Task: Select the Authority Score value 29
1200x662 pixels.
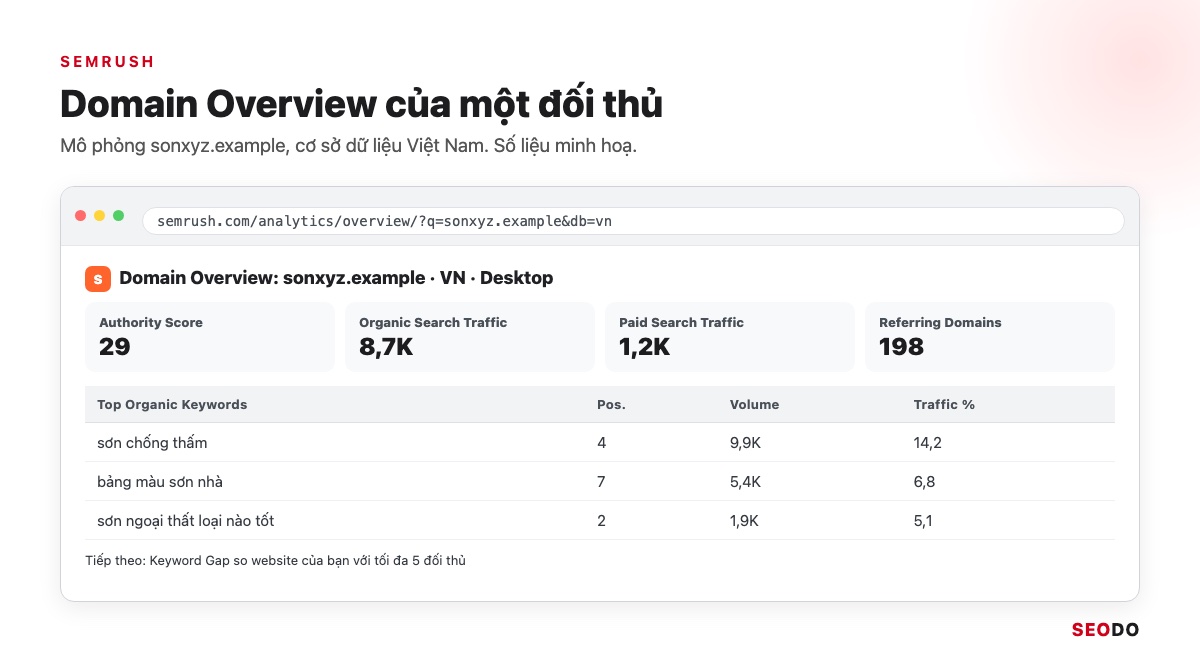Action: 115,347
